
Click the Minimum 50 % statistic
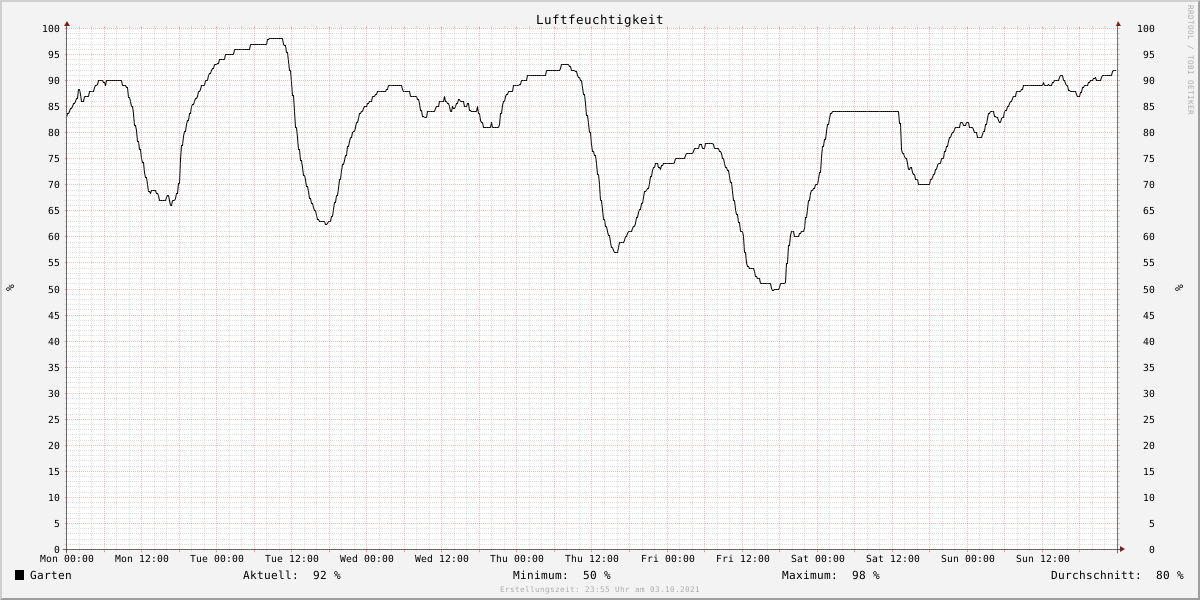coord(562,575)
